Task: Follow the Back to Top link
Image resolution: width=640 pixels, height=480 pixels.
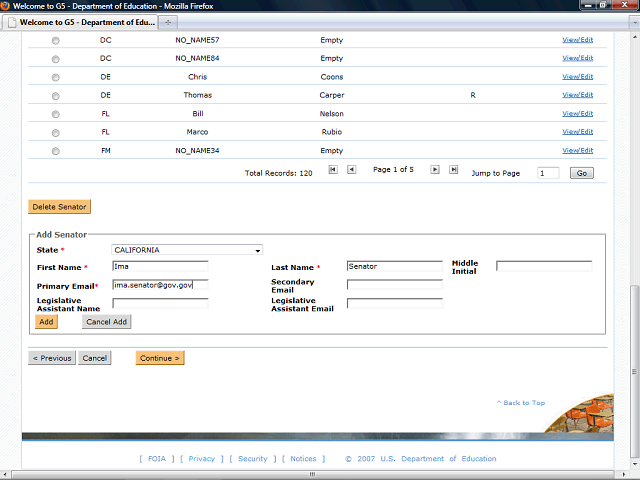Action: 520,403
